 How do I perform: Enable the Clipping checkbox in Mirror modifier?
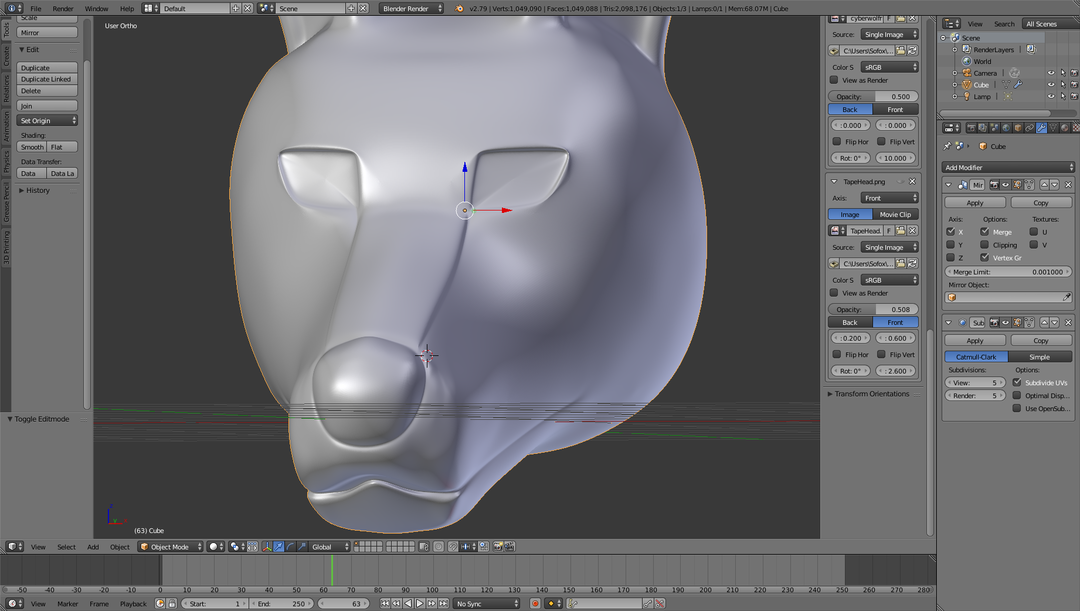pos(985,244)
